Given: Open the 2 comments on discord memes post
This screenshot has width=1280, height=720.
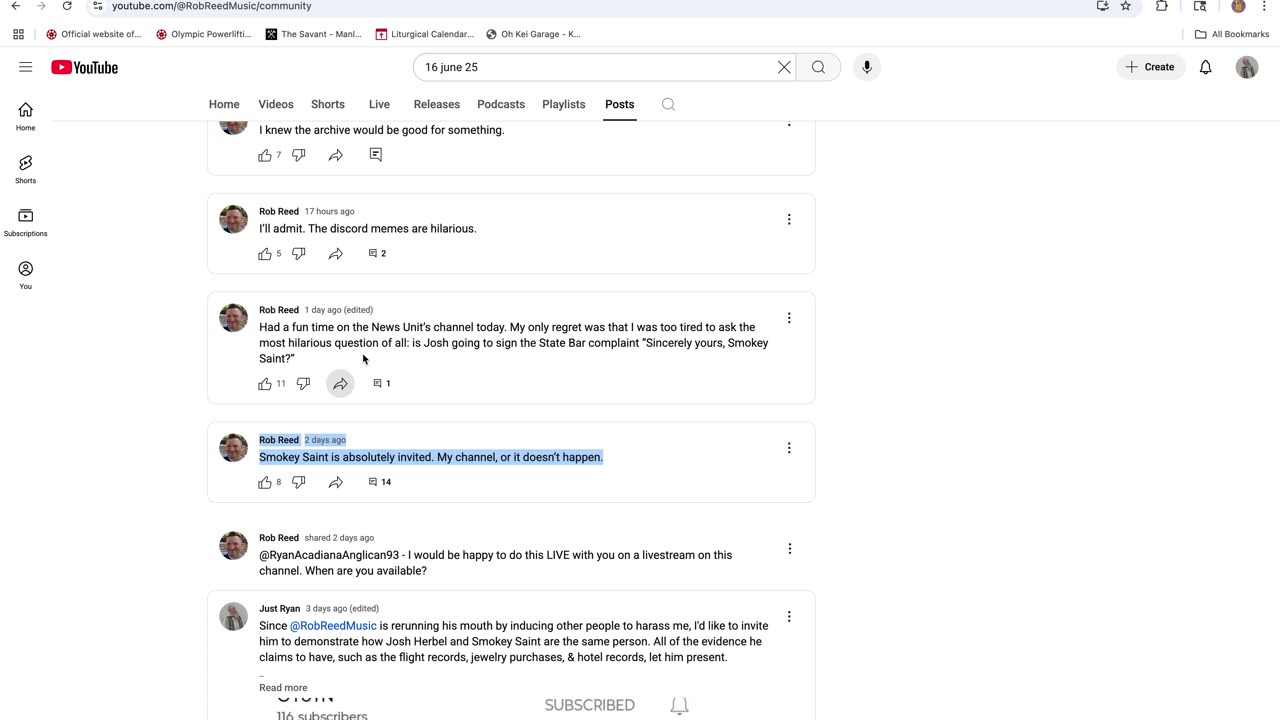Looking at the screenshot, I should tap(377, 254).
